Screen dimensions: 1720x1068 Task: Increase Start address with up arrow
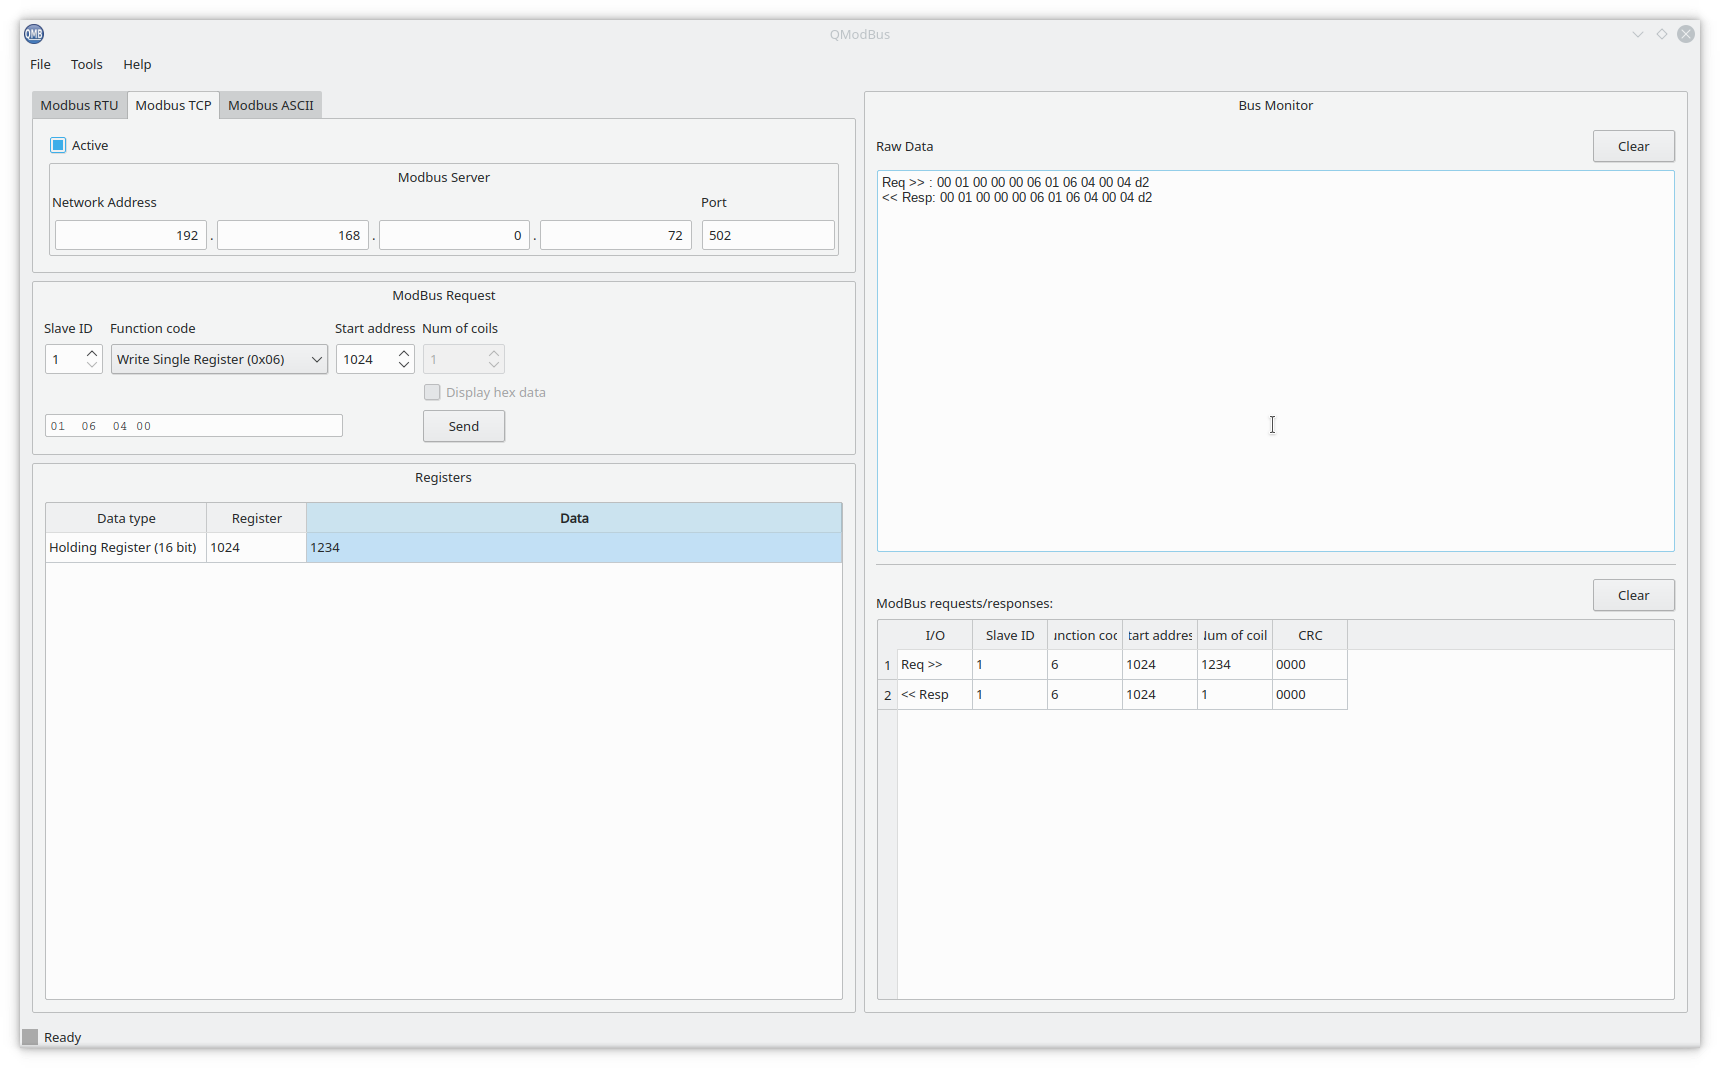click(404, 353)
